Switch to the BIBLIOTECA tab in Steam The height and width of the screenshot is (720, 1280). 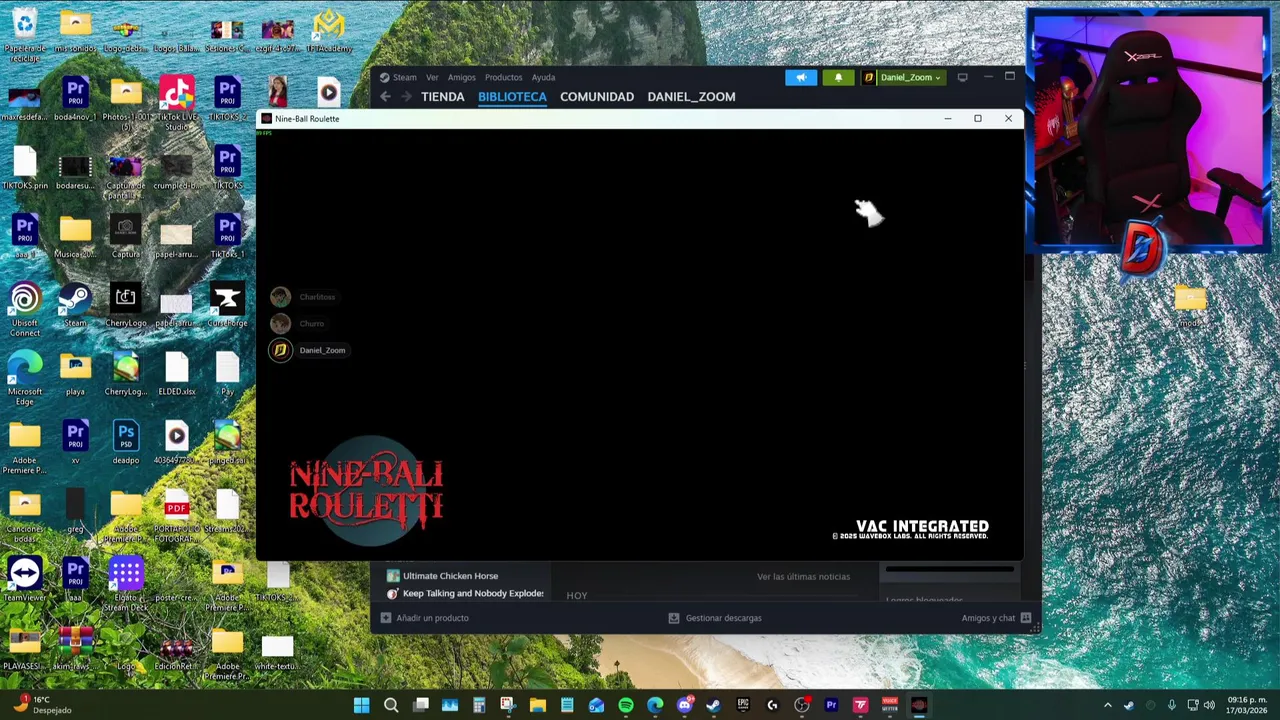pos(512,97)
